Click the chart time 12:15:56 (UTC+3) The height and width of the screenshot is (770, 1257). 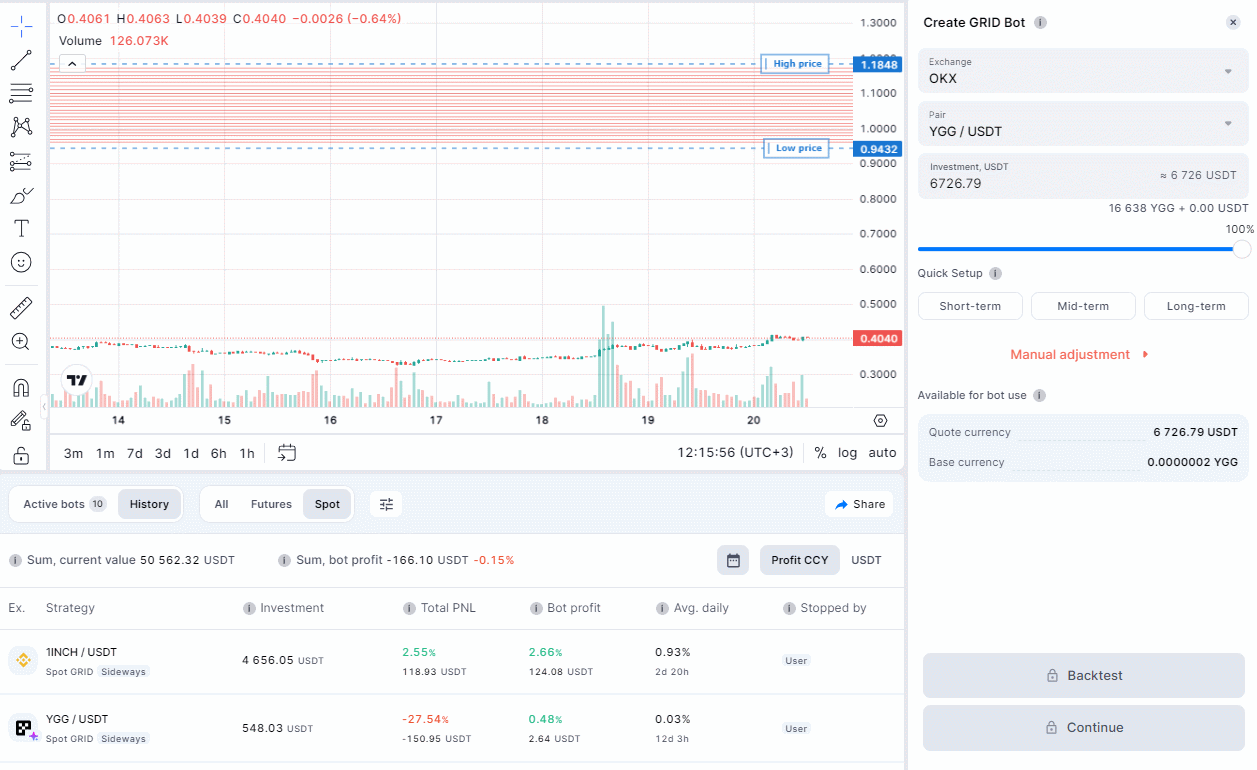[x=735, y=453]
